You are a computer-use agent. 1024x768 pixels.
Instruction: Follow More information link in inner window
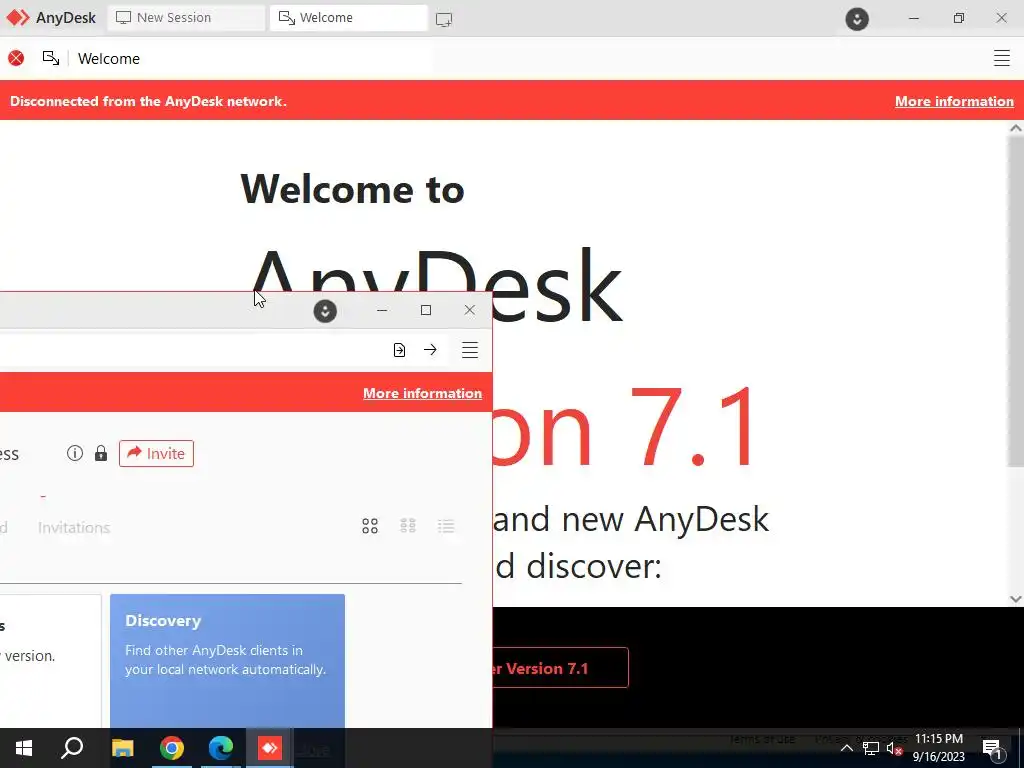[x=423, y=393]
